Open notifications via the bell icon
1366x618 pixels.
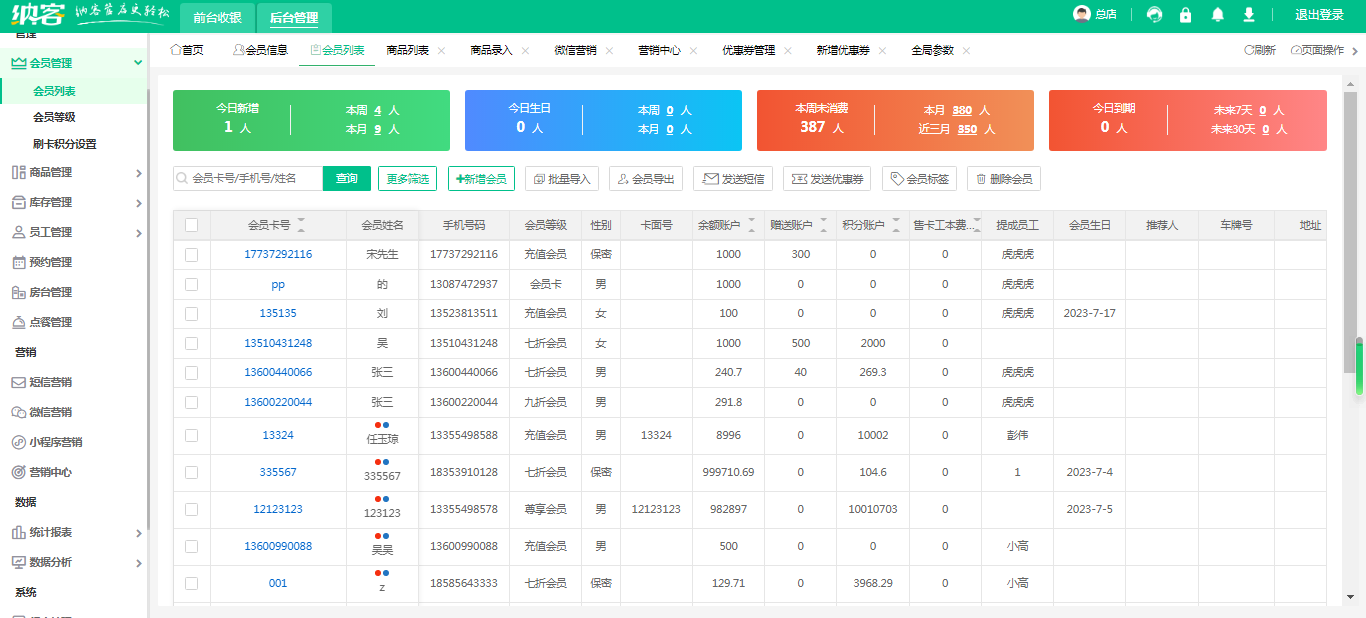1216,15
